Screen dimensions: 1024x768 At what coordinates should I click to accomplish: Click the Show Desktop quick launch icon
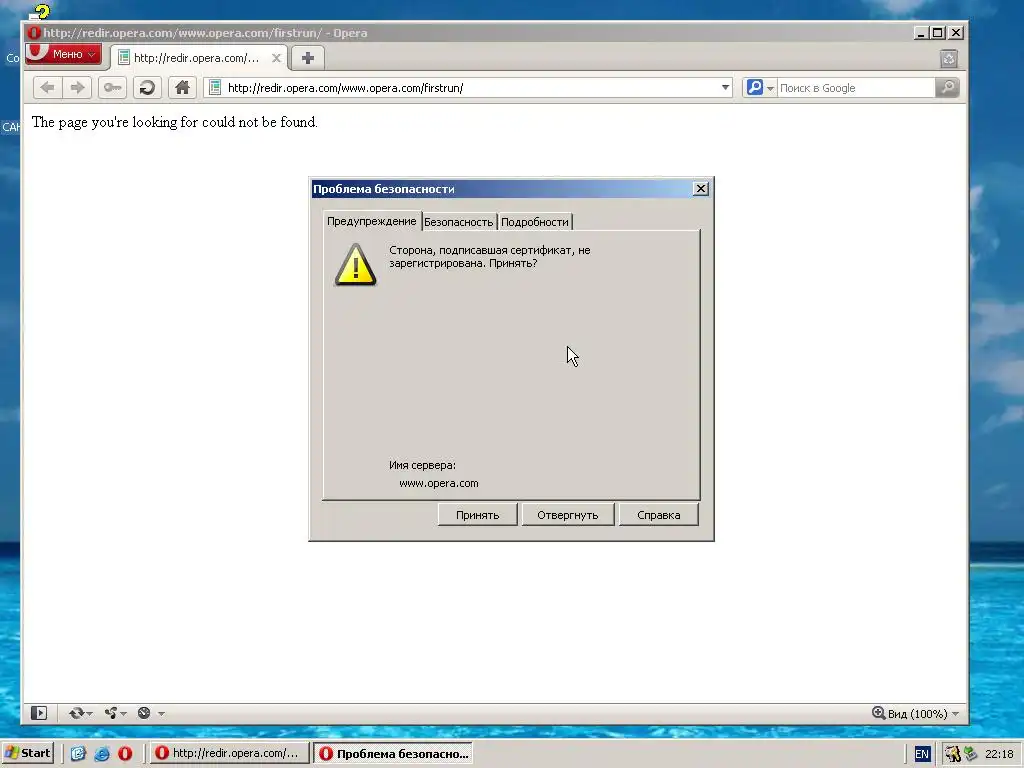78,754
